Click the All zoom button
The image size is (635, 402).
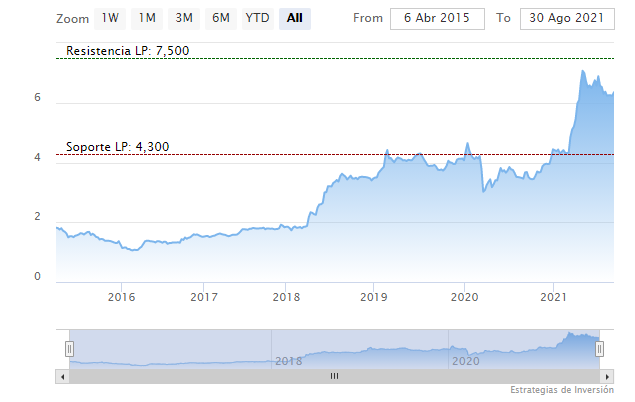[294, 18]
